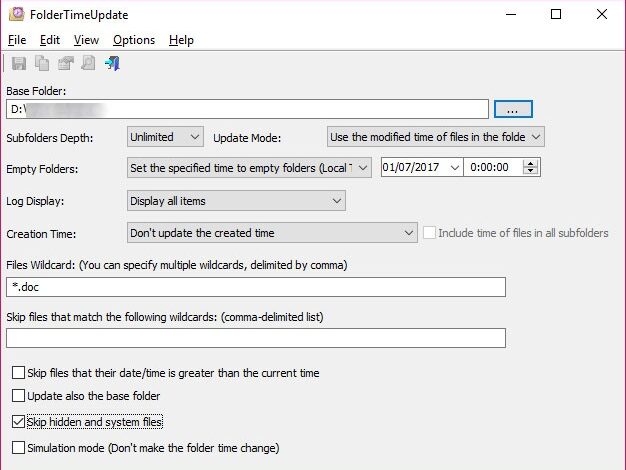Open the date picker showing 01/07/2017

pos(454,167)
